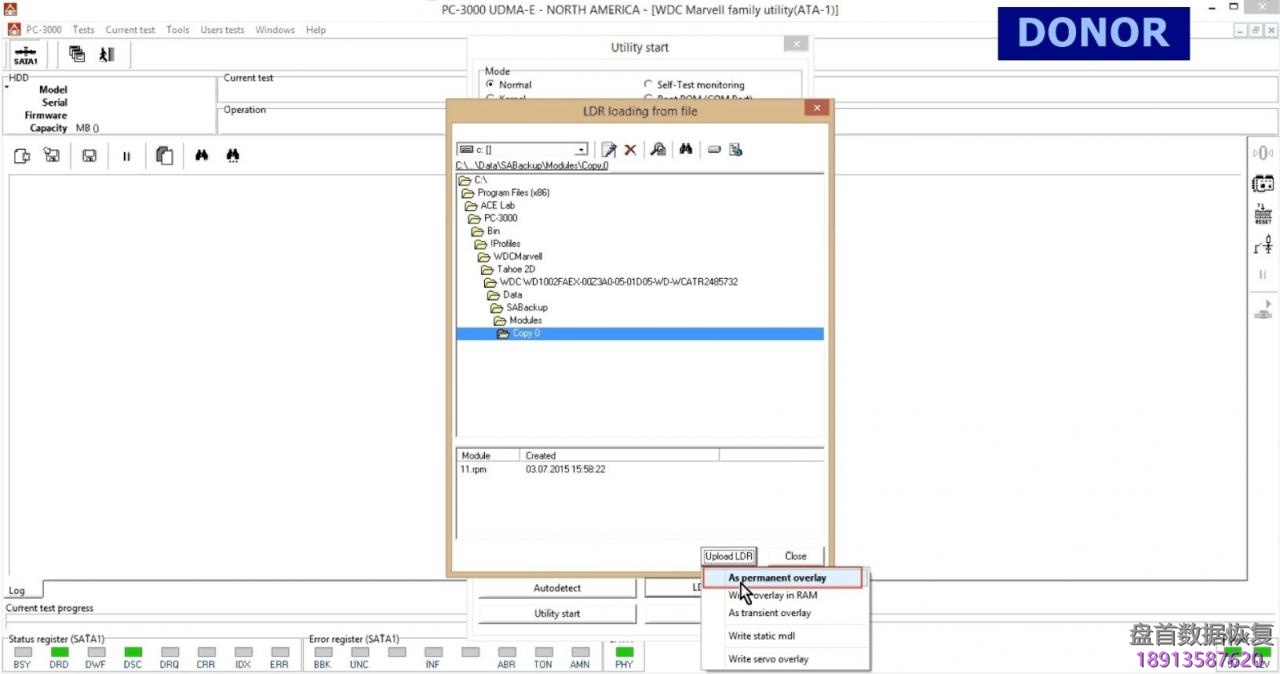Screen dimensions: 1280x674
Task: Click the binoculars search icon in LDR dialog
Action: 686,150
